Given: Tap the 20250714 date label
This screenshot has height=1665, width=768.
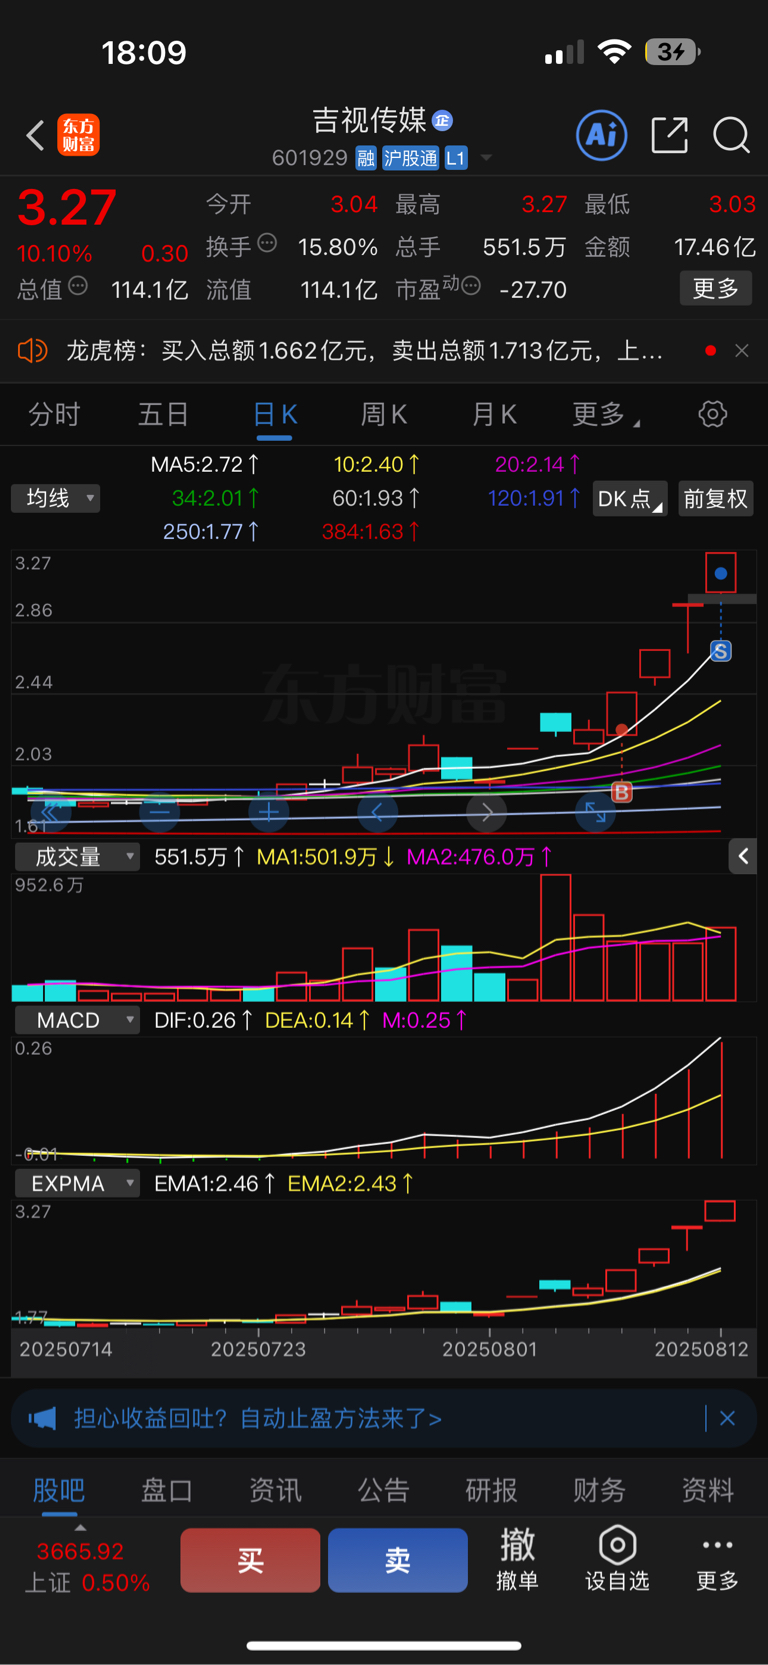Looking at the screenshot, I should (x=66, y=1349).
